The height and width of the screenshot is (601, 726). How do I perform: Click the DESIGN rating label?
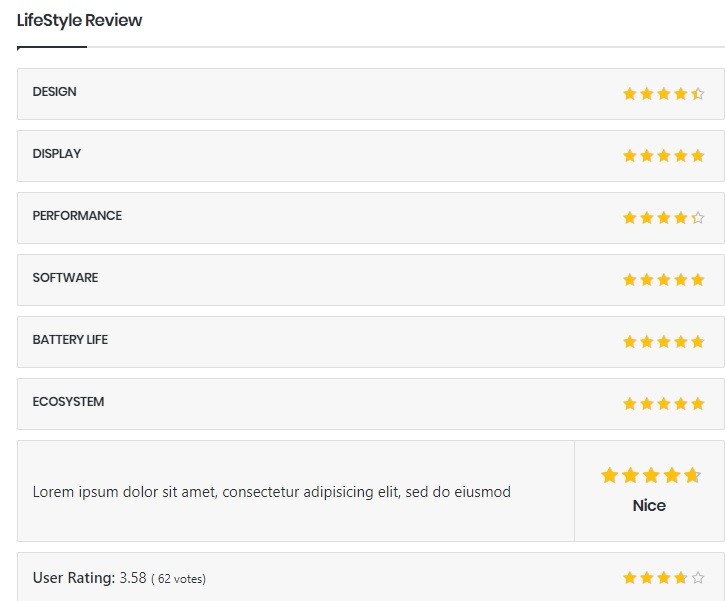tap(55, 92)
